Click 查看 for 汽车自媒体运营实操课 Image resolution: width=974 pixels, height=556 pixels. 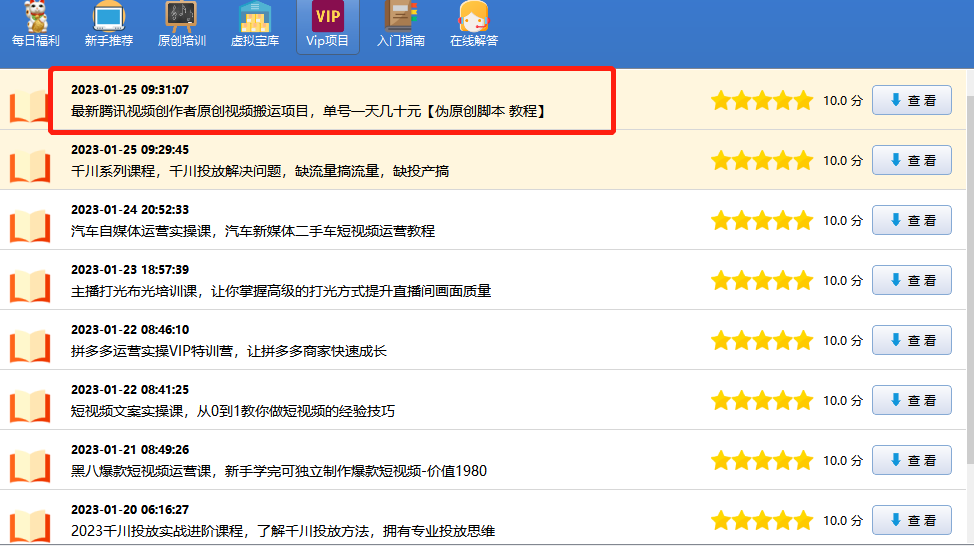pyautogui.click(x=912, y=220)
